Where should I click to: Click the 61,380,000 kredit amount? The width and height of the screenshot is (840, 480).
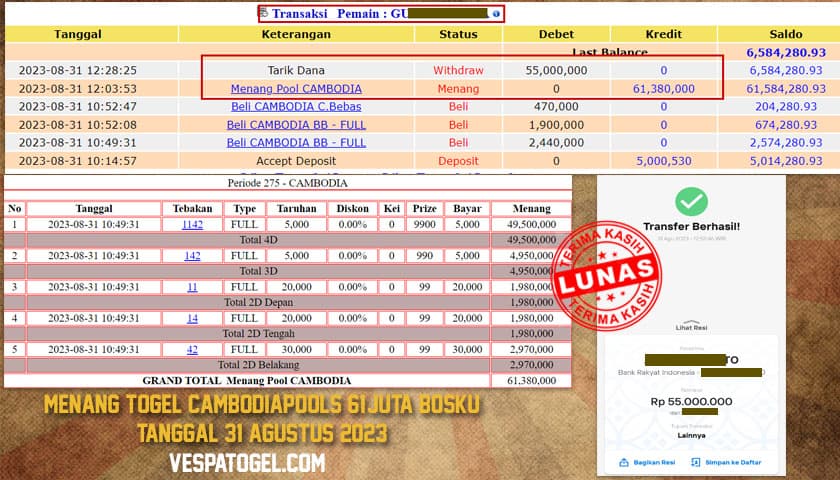664,88
